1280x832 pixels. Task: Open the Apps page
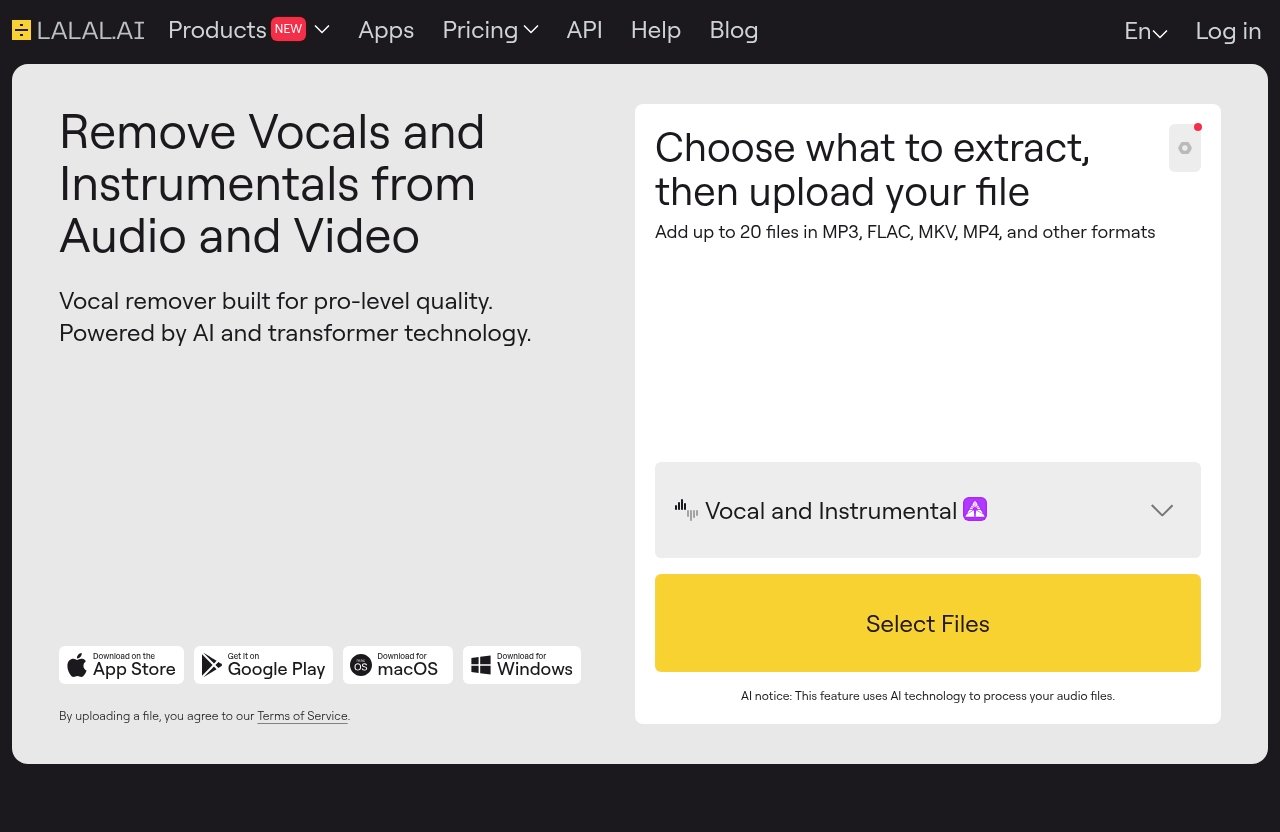click(x=386, y=30)
